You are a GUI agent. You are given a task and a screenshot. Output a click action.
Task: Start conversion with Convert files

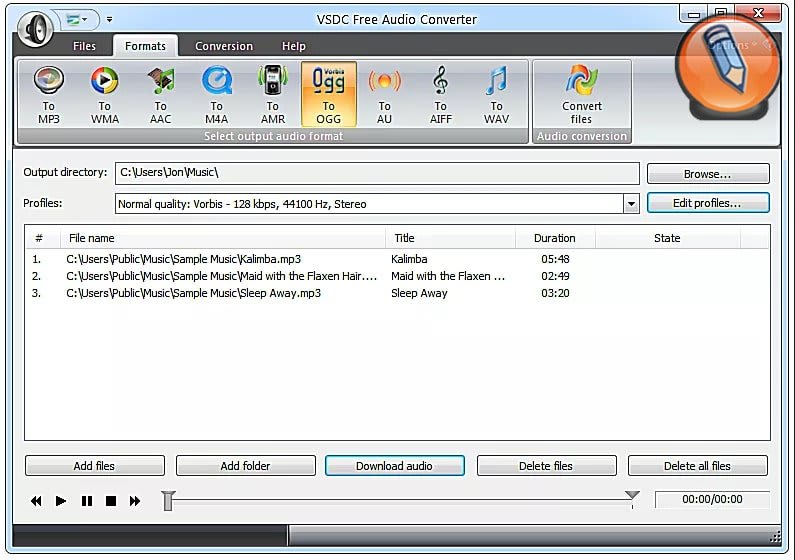pos(582,95)
